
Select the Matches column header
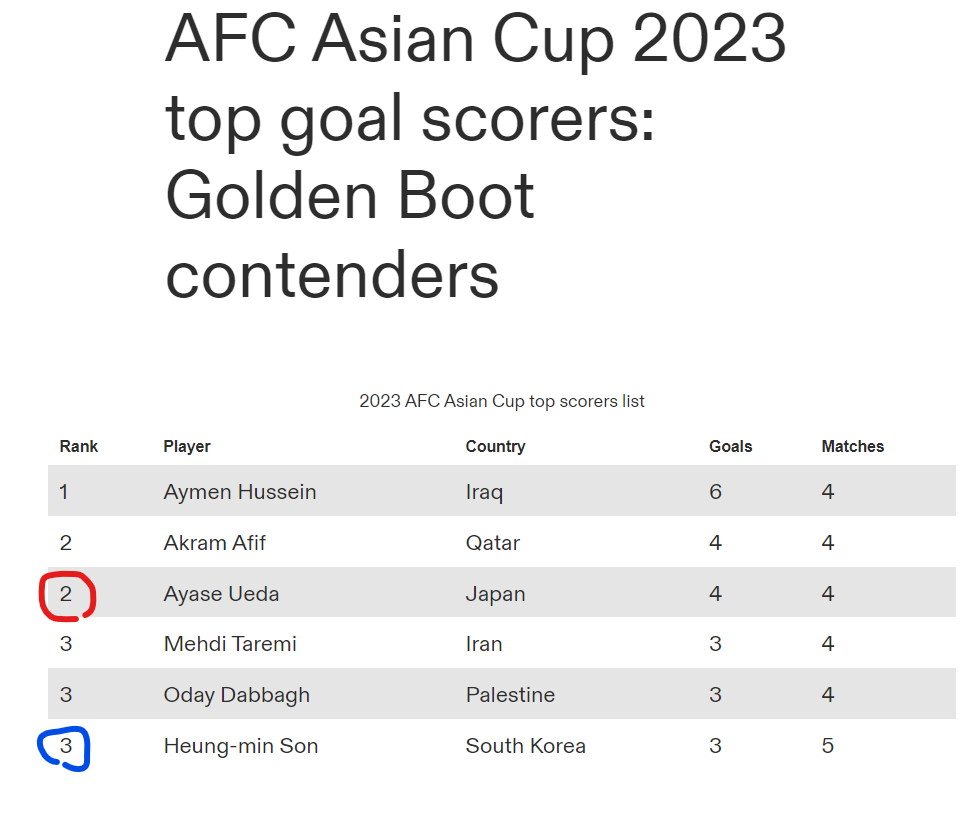pos(852,447)
